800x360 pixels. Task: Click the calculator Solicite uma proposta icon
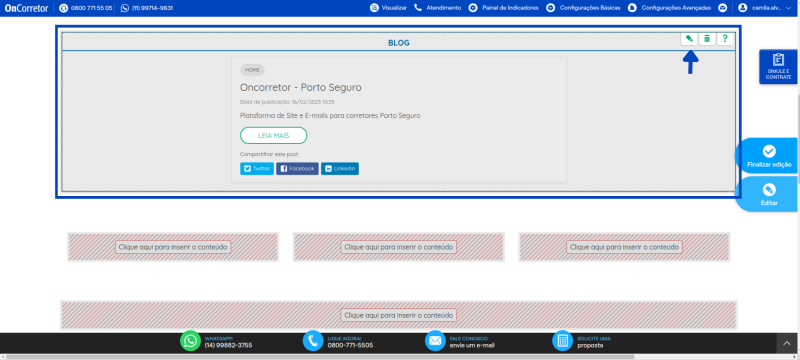tap(563, 341)
